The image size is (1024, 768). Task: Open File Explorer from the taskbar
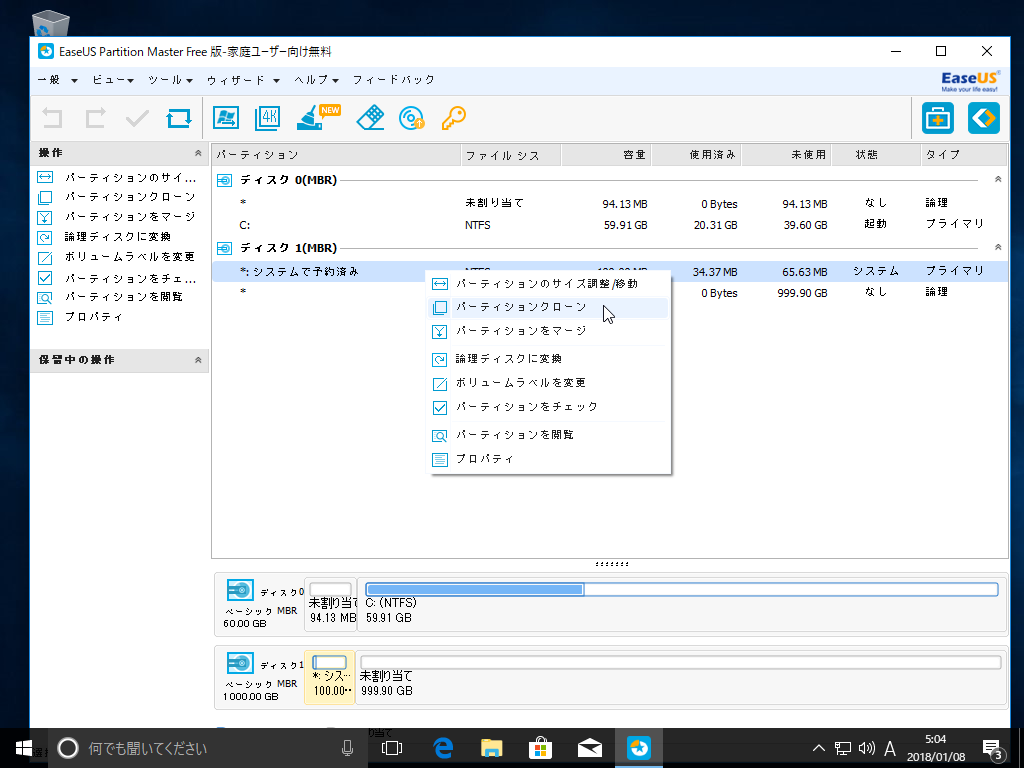click(492, 748)
